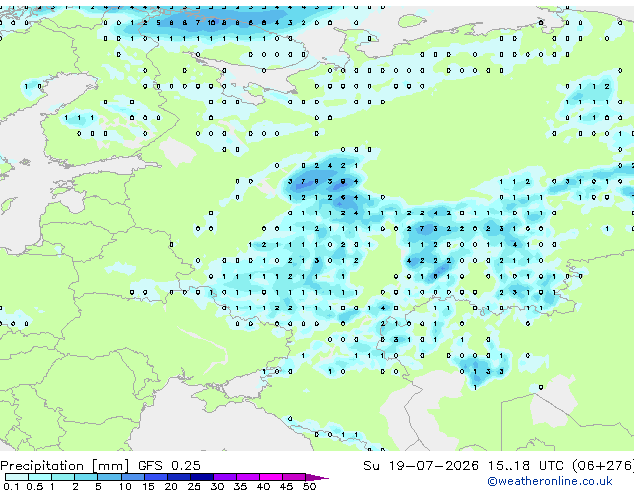Image resolution: width=634 pixels, height=490 pixels.
Task: Click the '(06+276)' run offset text
Action: tap(603, 466)
